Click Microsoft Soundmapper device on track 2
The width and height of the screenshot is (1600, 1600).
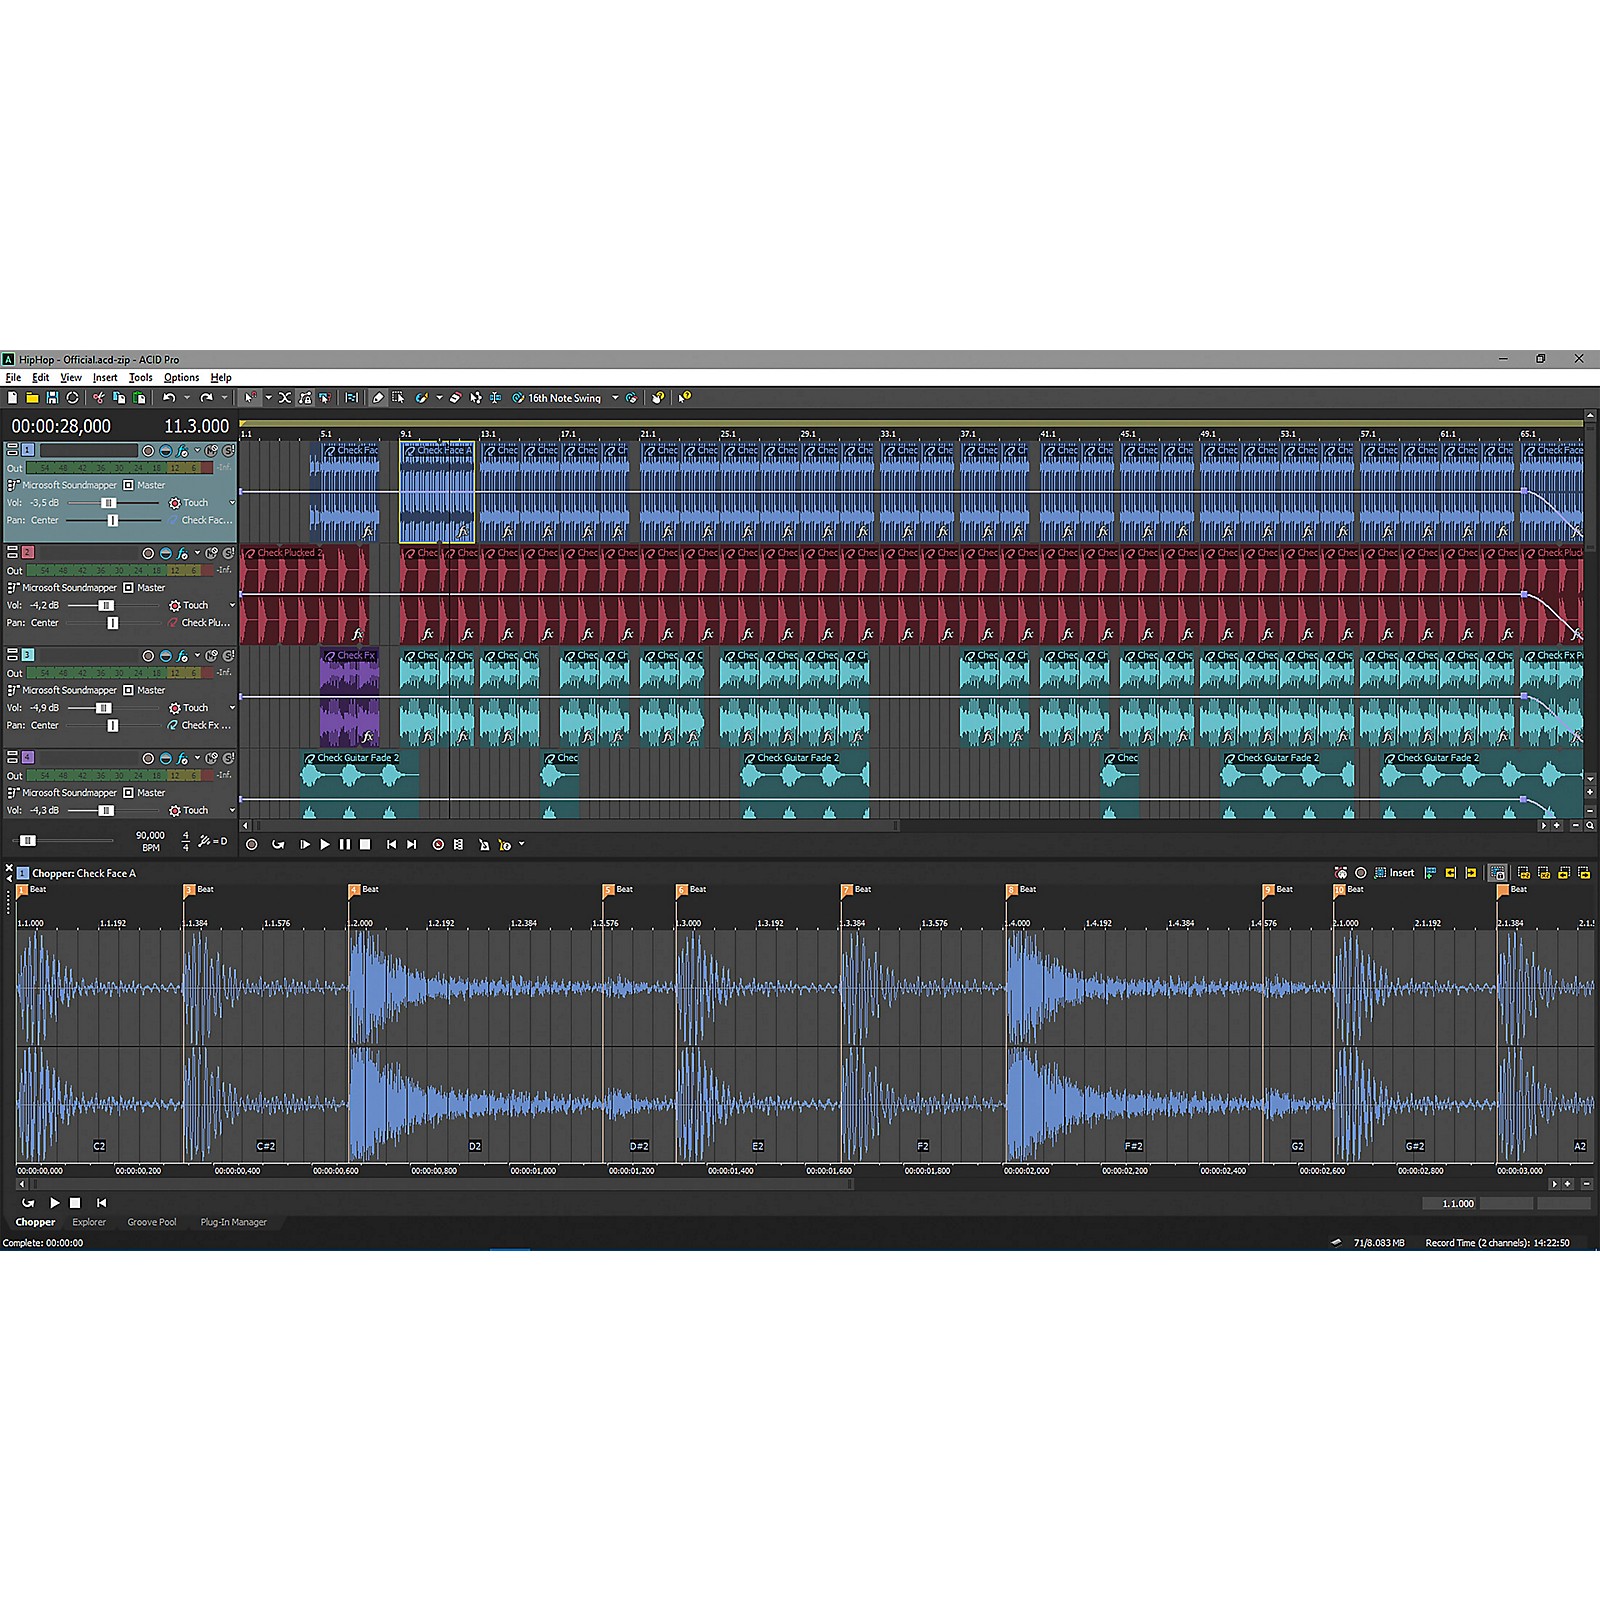70,588
